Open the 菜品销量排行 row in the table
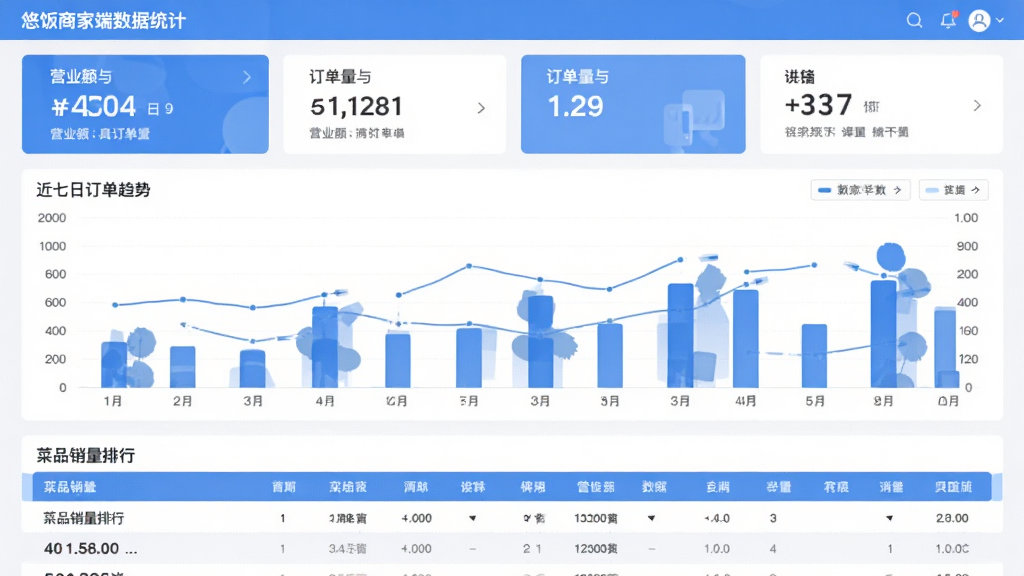The width and height of the screenshot is (1024, 576). click(x=512, y=518)
